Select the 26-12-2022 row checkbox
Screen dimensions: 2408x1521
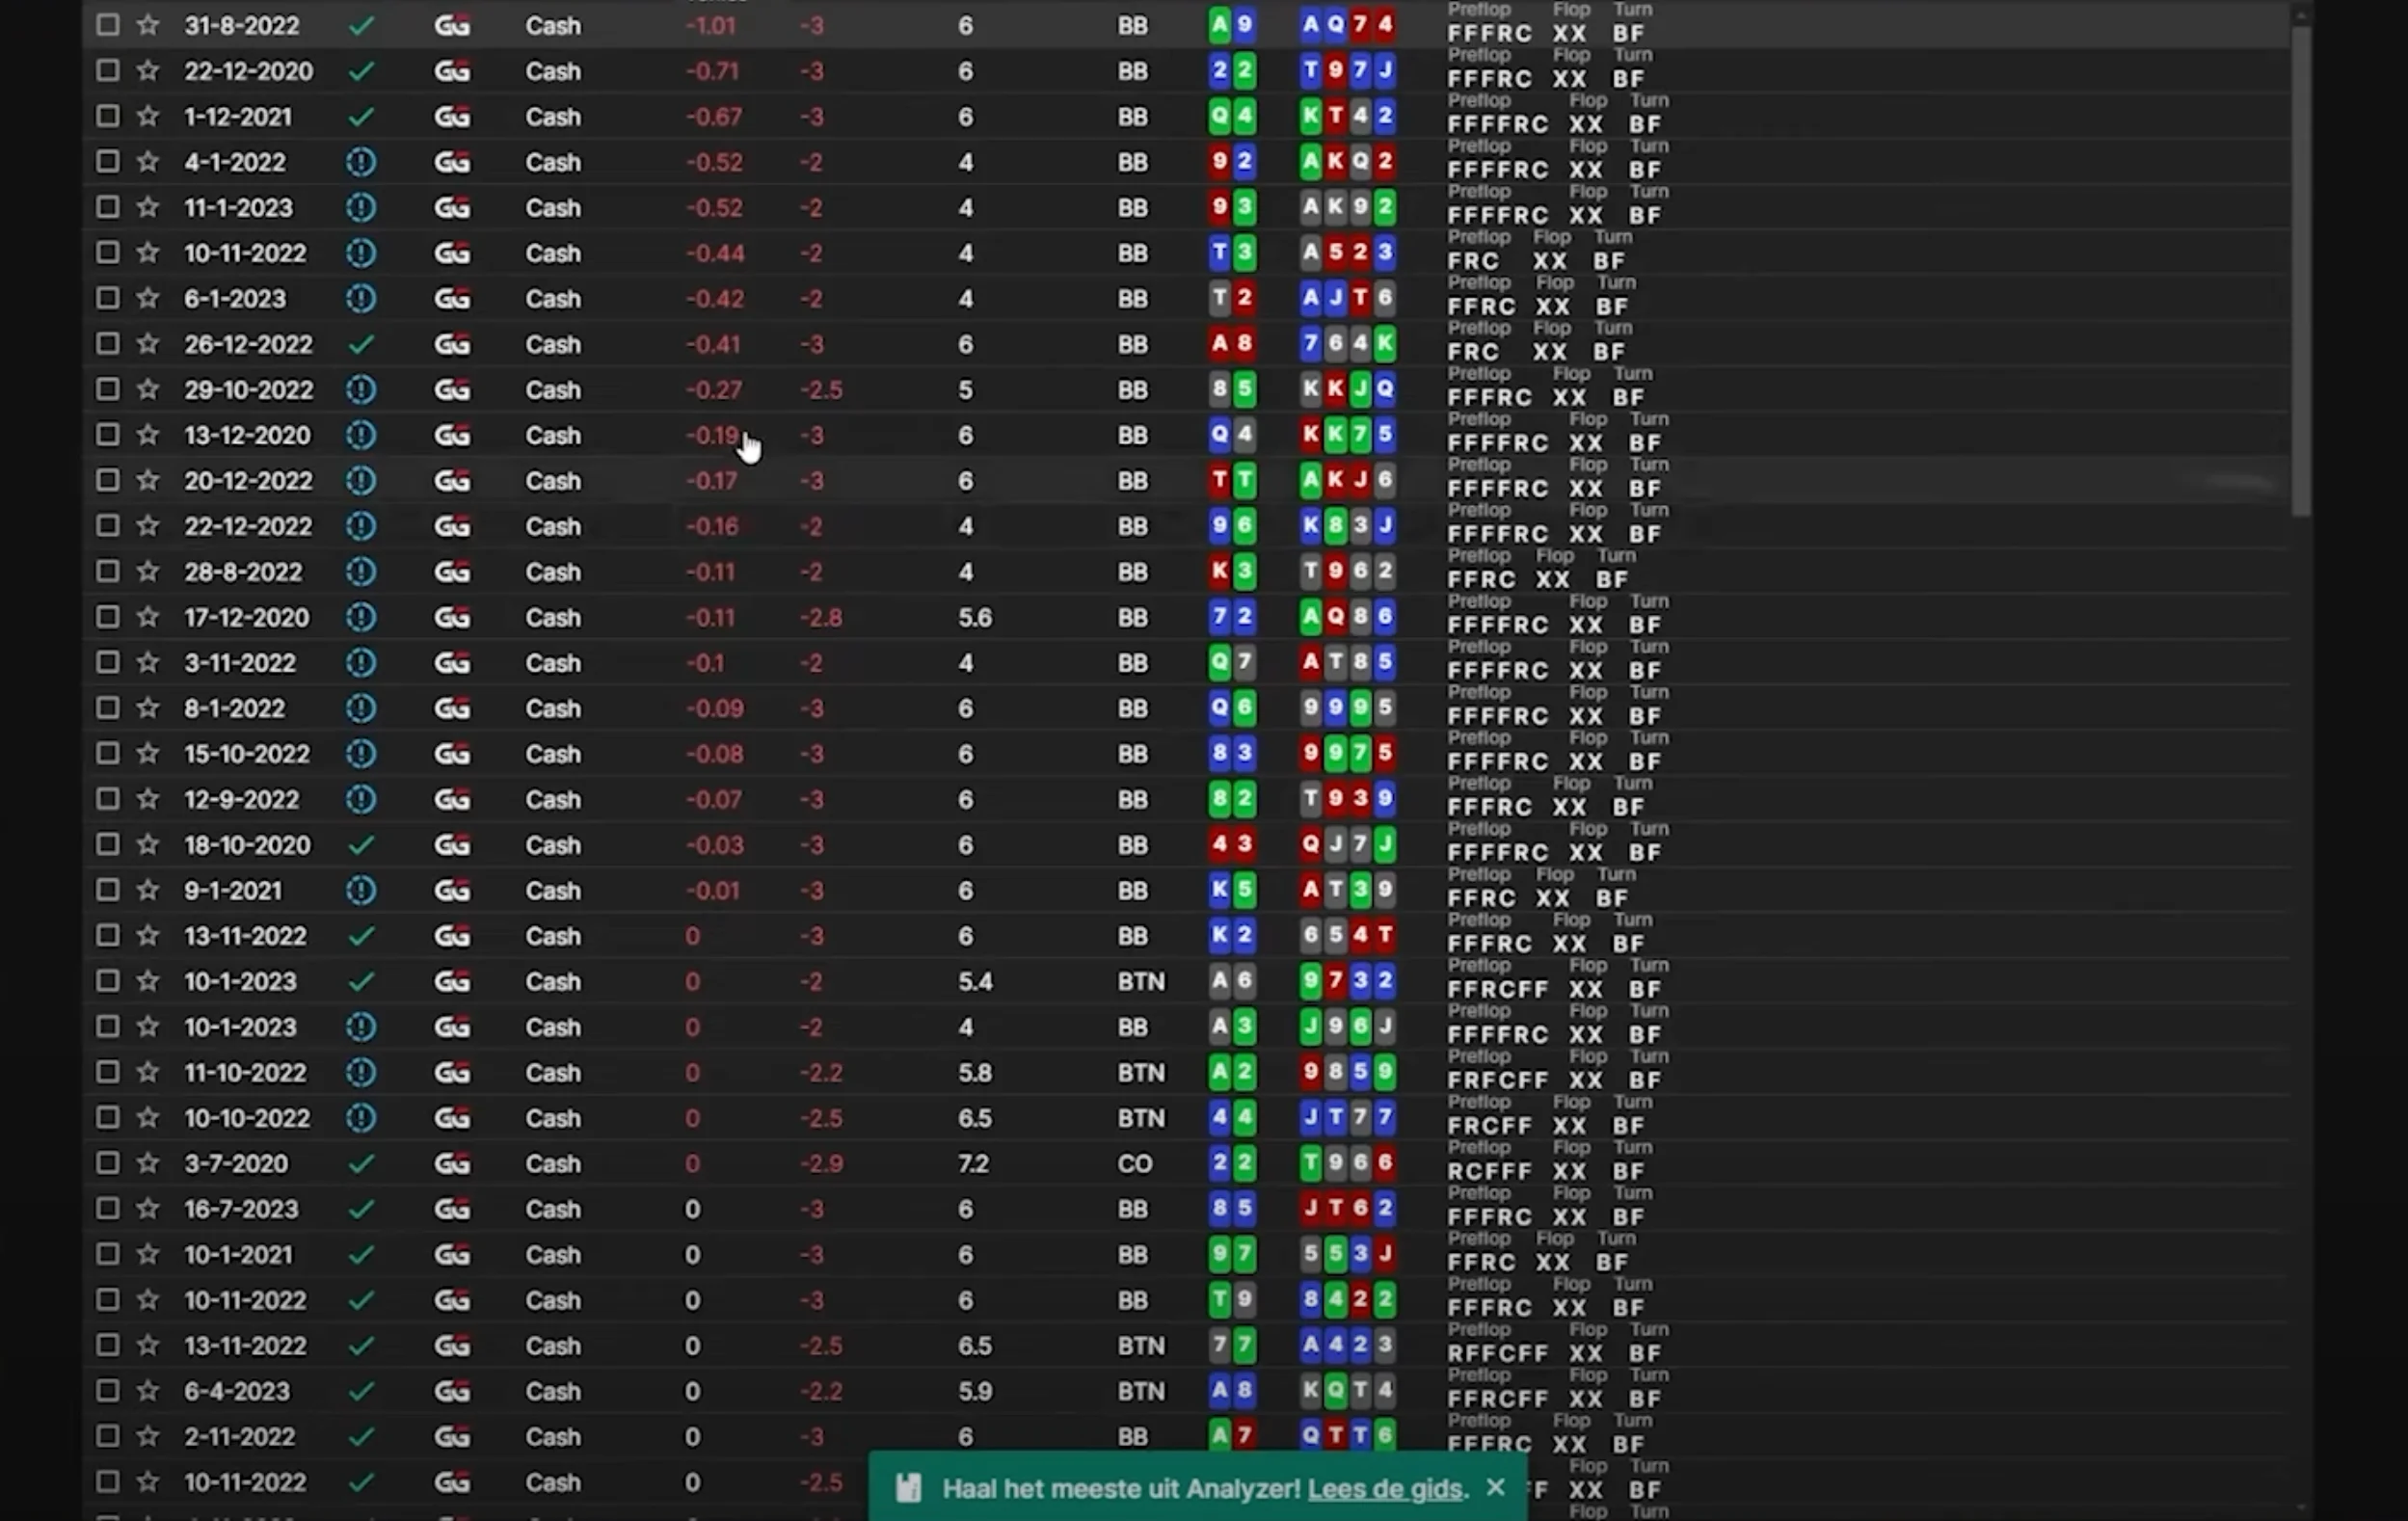click(107, 344)
